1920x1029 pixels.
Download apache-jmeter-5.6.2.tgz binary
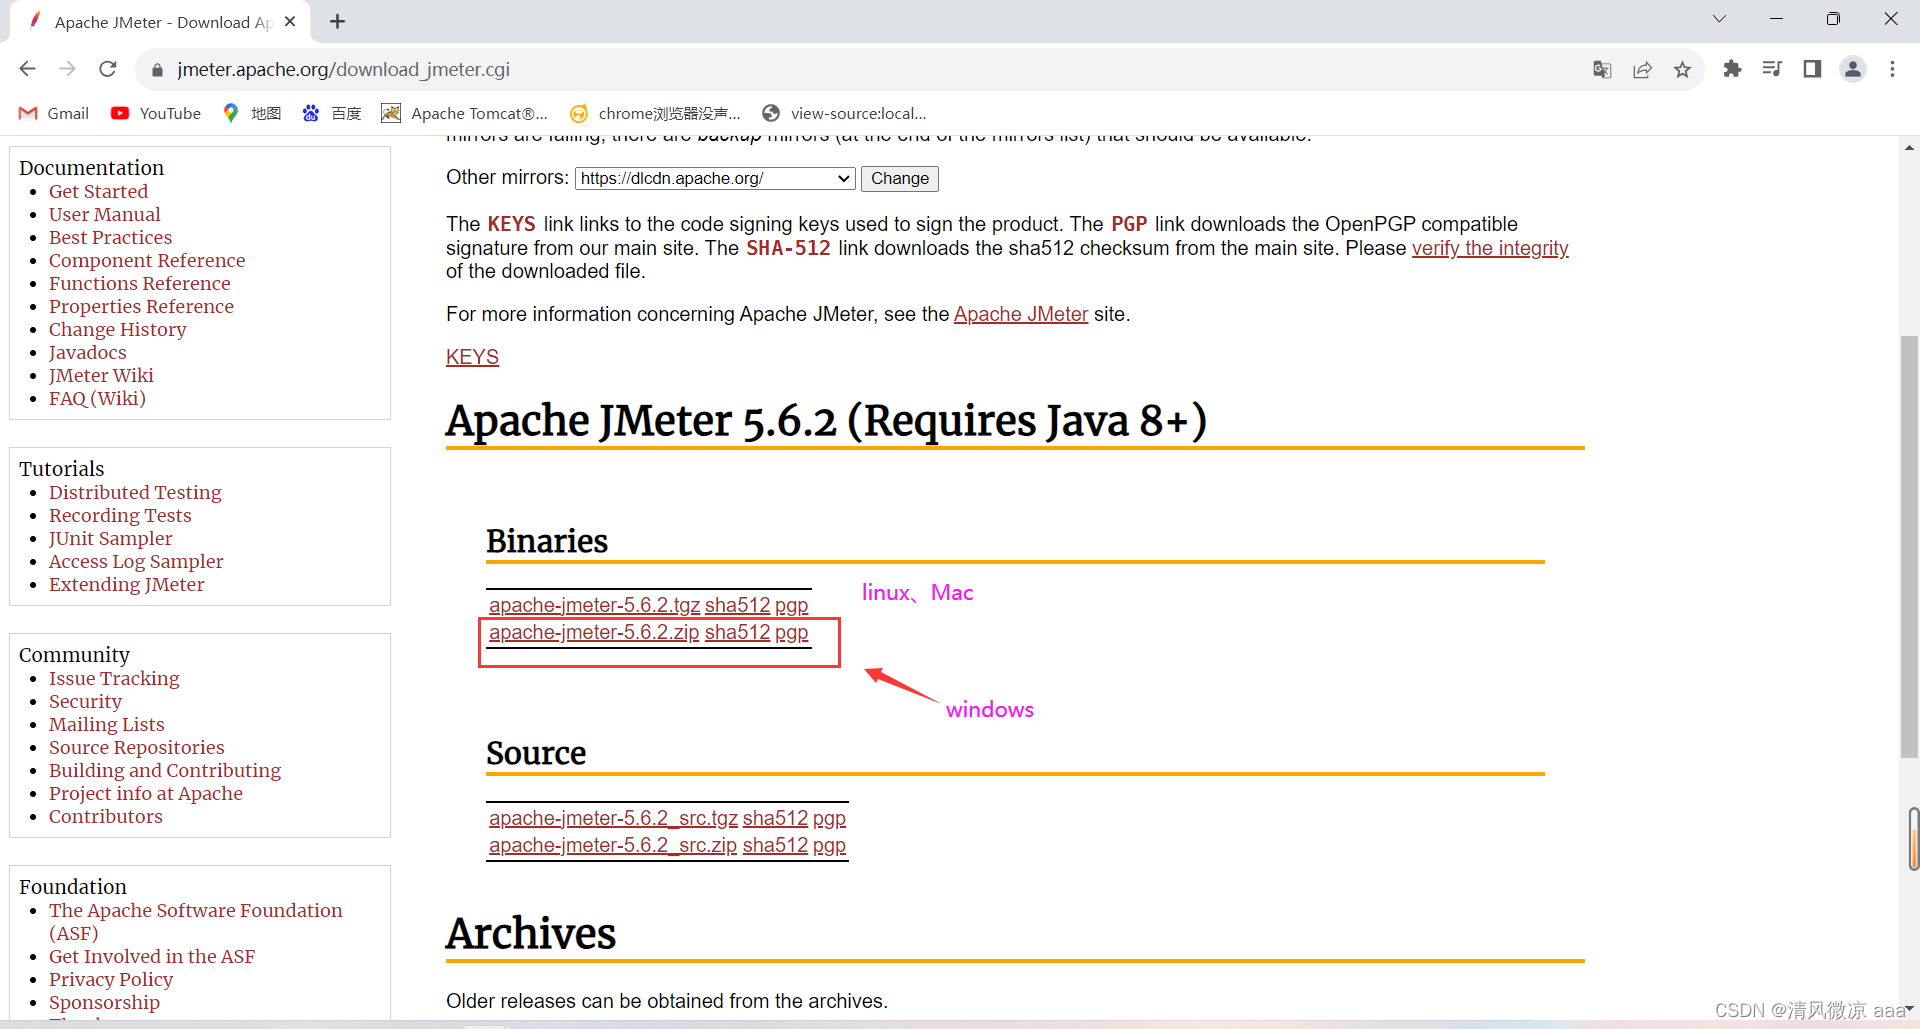click(x=594, y=605)
